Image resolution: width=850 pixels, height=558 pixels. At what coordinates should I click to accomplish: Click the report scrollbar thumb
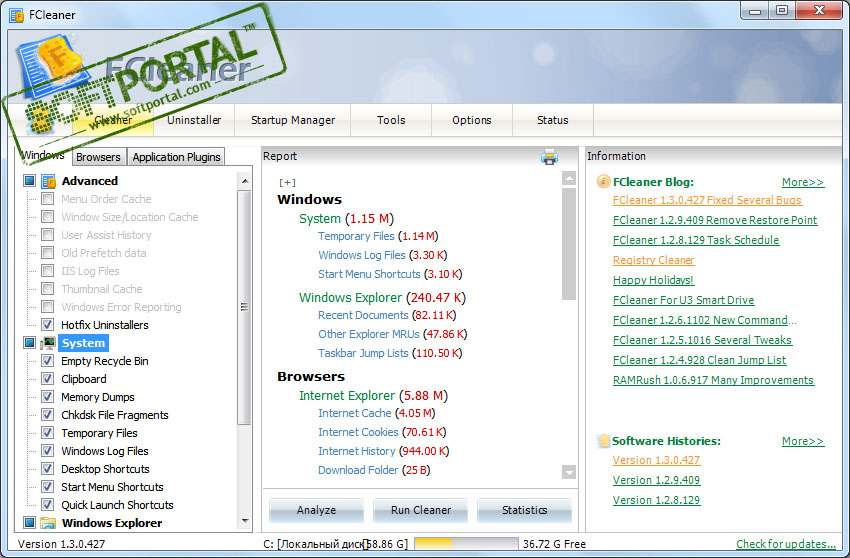coord(569,243)
